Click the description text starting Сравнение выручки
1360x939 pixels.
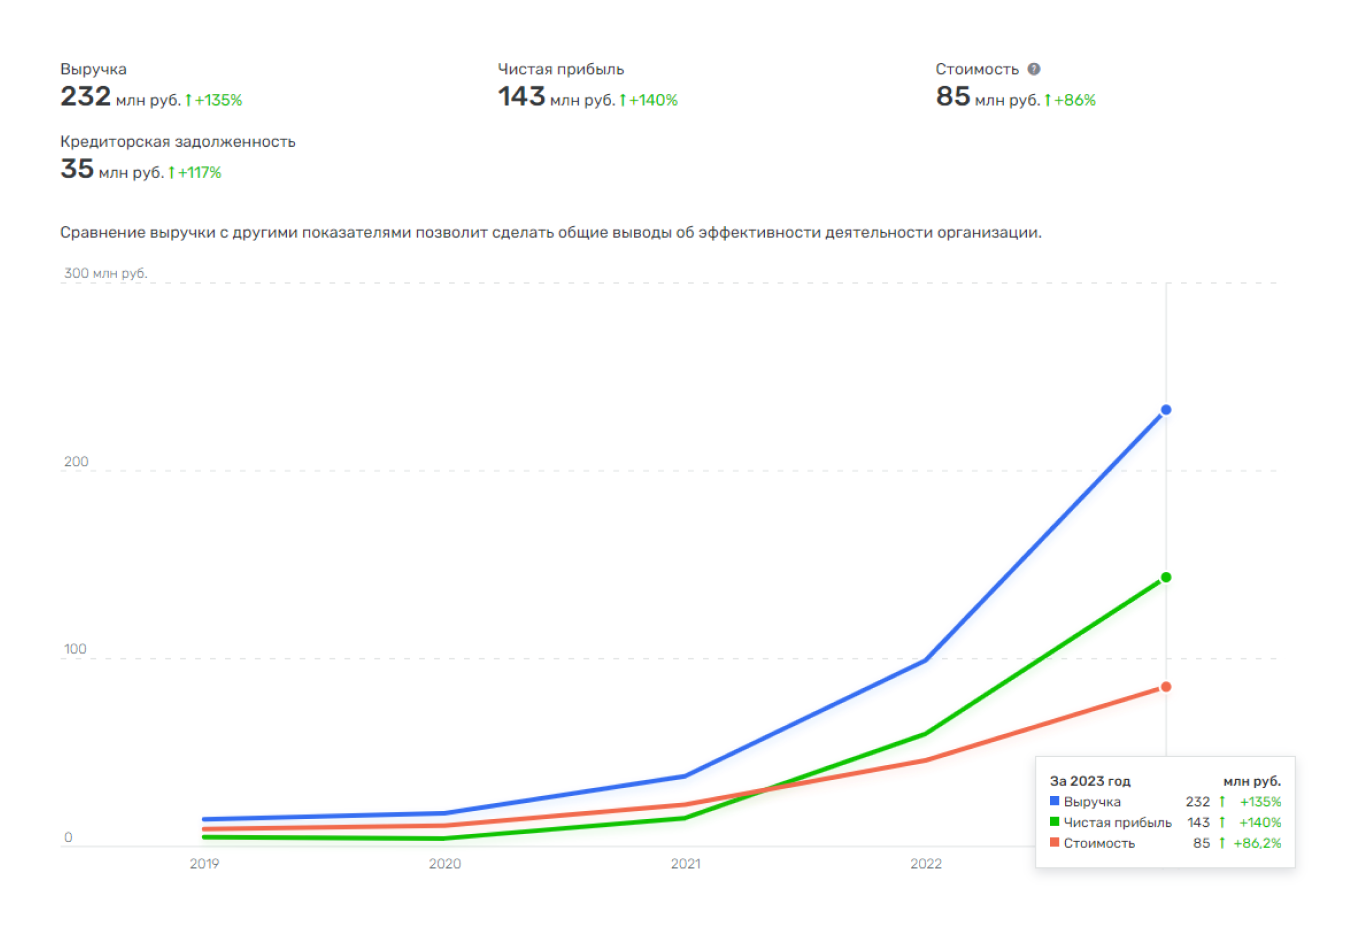(x=551, y=233)
